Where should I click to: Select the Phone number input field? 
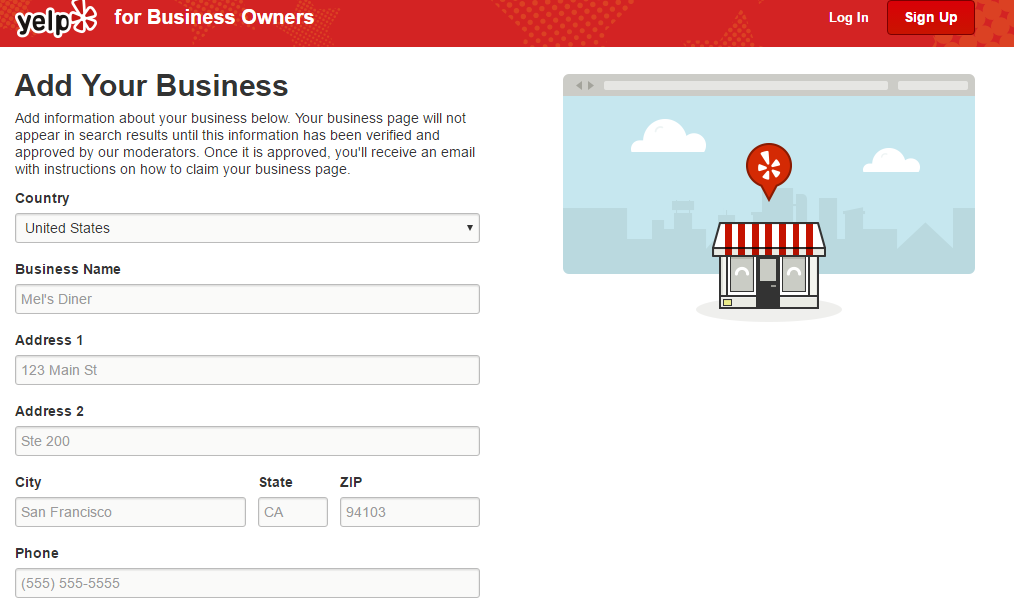pyautogui.click(x=247, y=583)
